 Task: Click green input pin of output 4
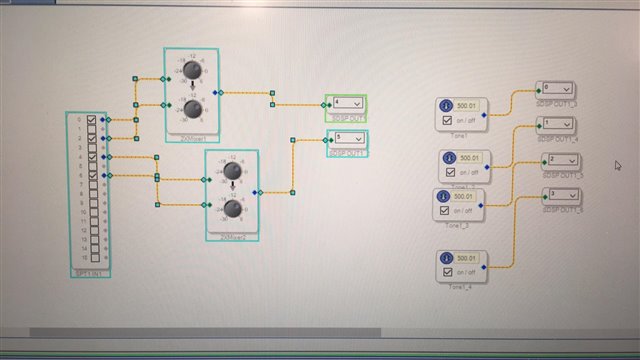tap(329, 105)
